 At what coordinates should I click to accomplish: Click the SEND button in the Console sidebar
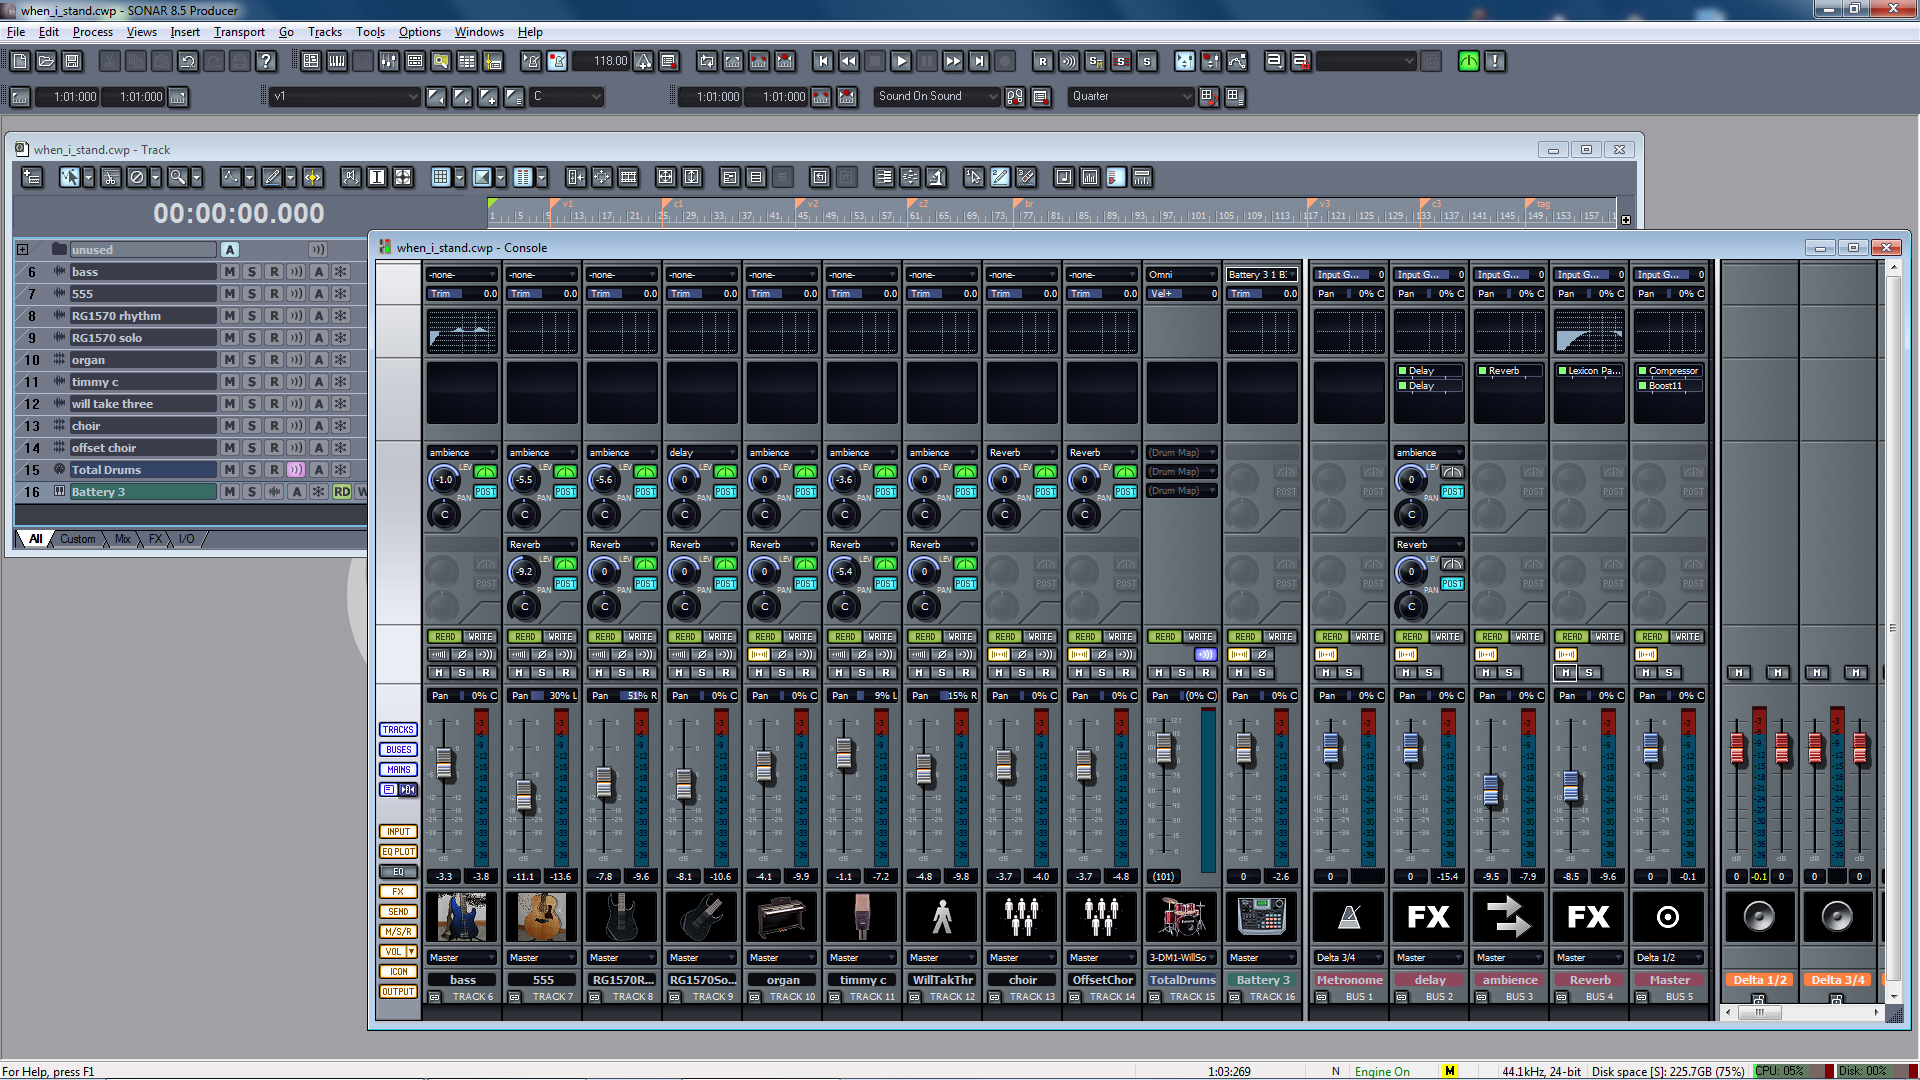[398, 912]
